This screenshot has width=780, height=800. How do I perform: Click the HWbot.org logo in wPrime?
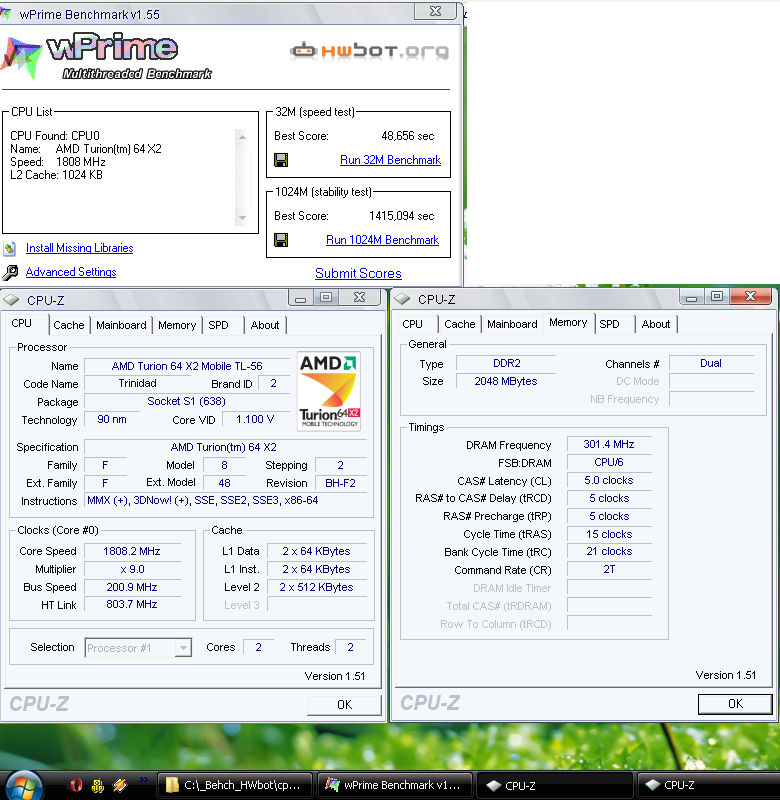pos(370,51)
